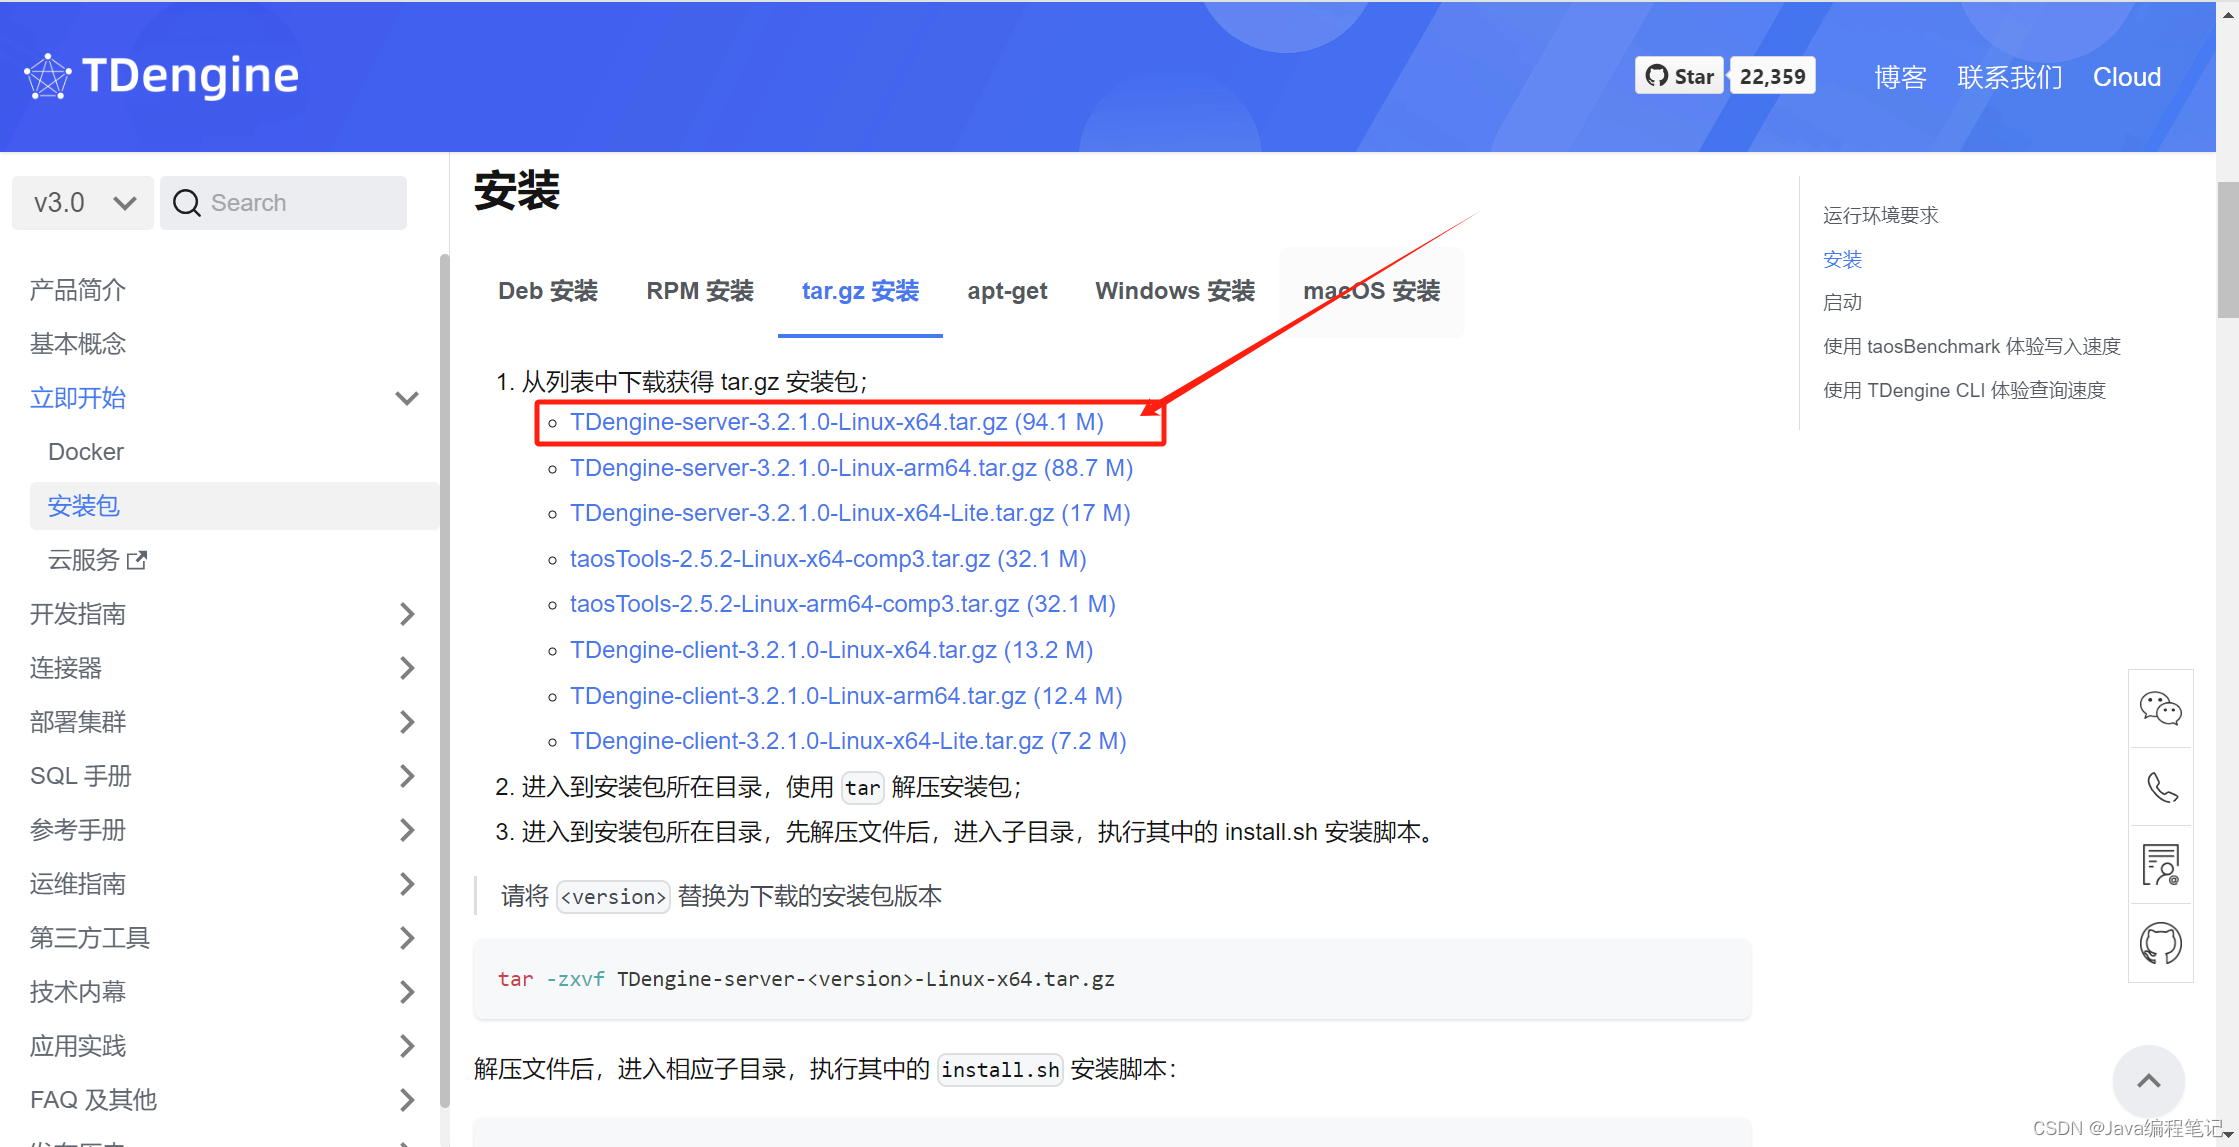Star the project on GitHub
Image resolution: width=2239 pixels, height=1147 pixels.
[1678, 75]
